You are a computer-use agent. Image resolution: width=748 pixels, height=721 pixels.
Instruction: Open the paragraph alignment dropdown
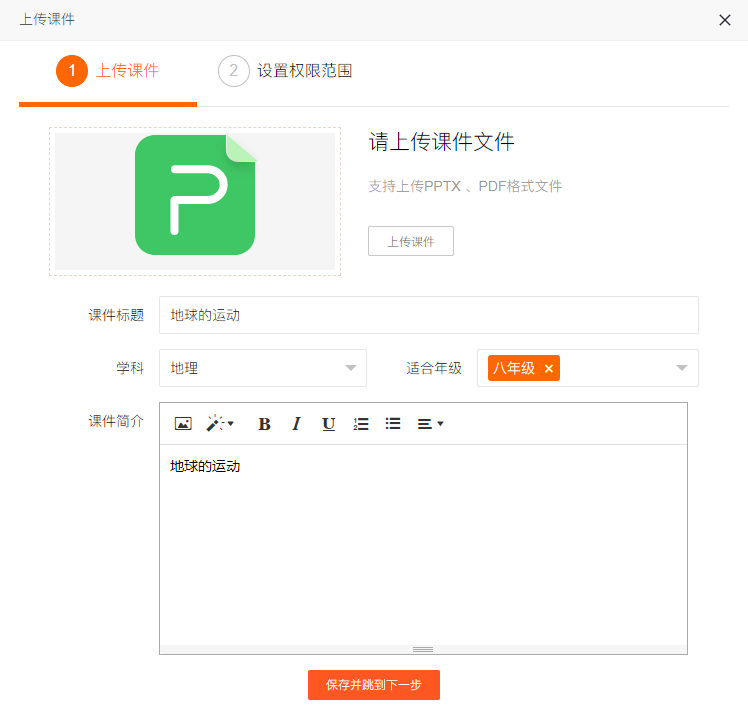(430, 424)
